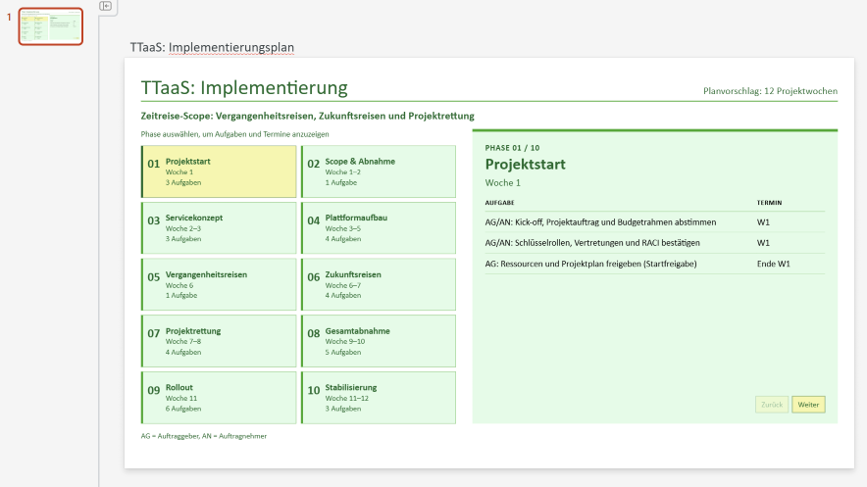Click the 'AUFGABE' column header

[x=499, y=203]
